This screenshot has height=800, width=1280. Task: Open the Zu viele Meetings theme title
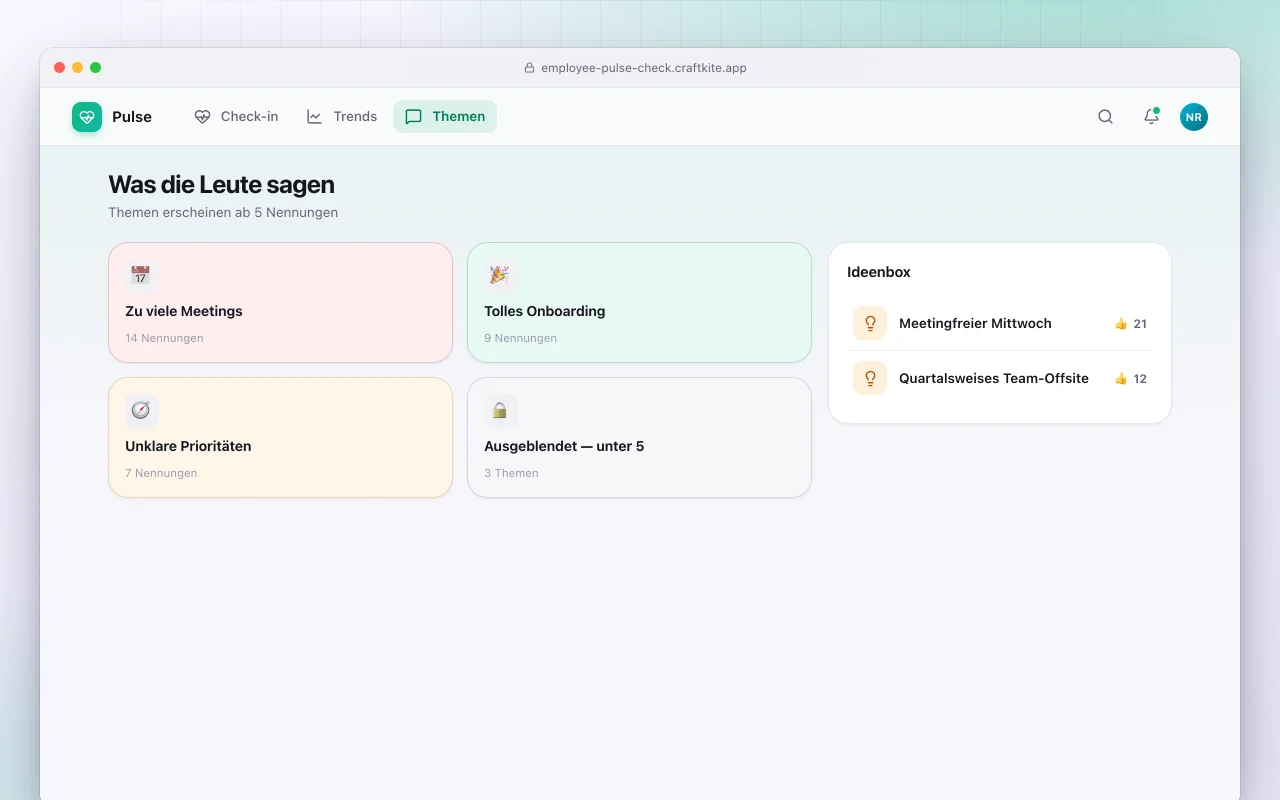[184, 311]
